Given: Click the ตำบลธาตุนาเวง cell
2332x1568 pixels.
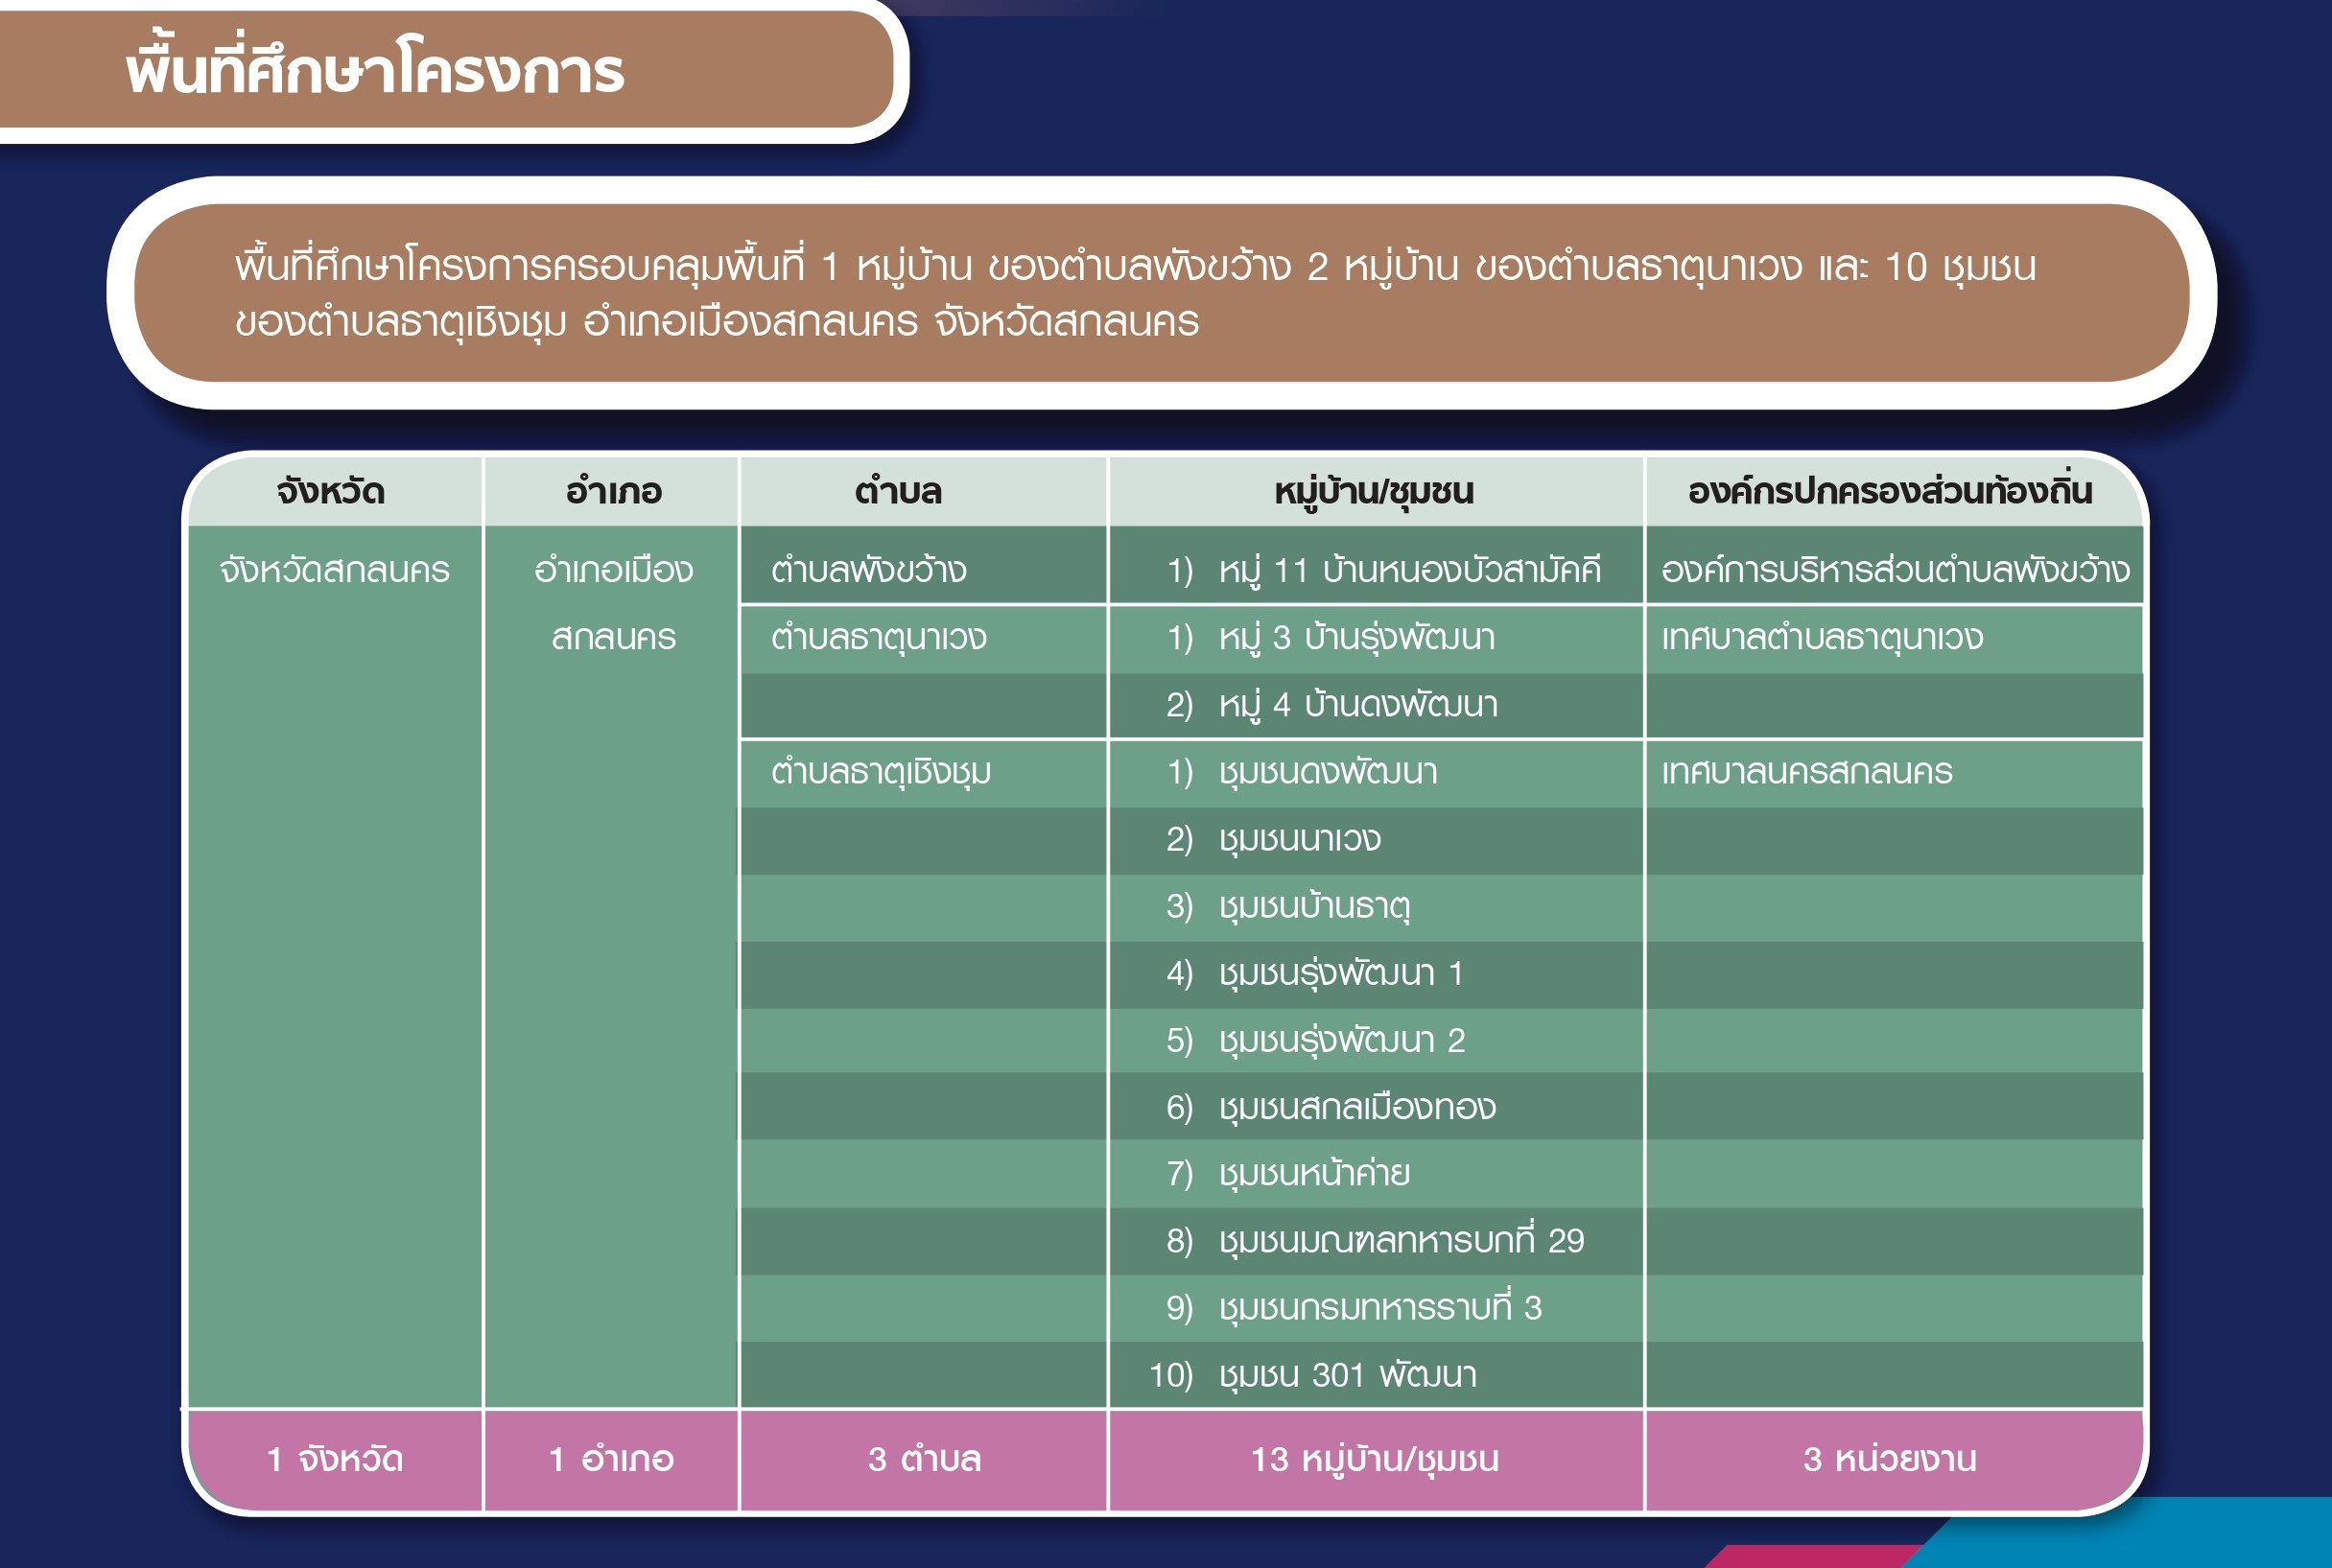Looking at the screenshot, I should click(878, 637).
